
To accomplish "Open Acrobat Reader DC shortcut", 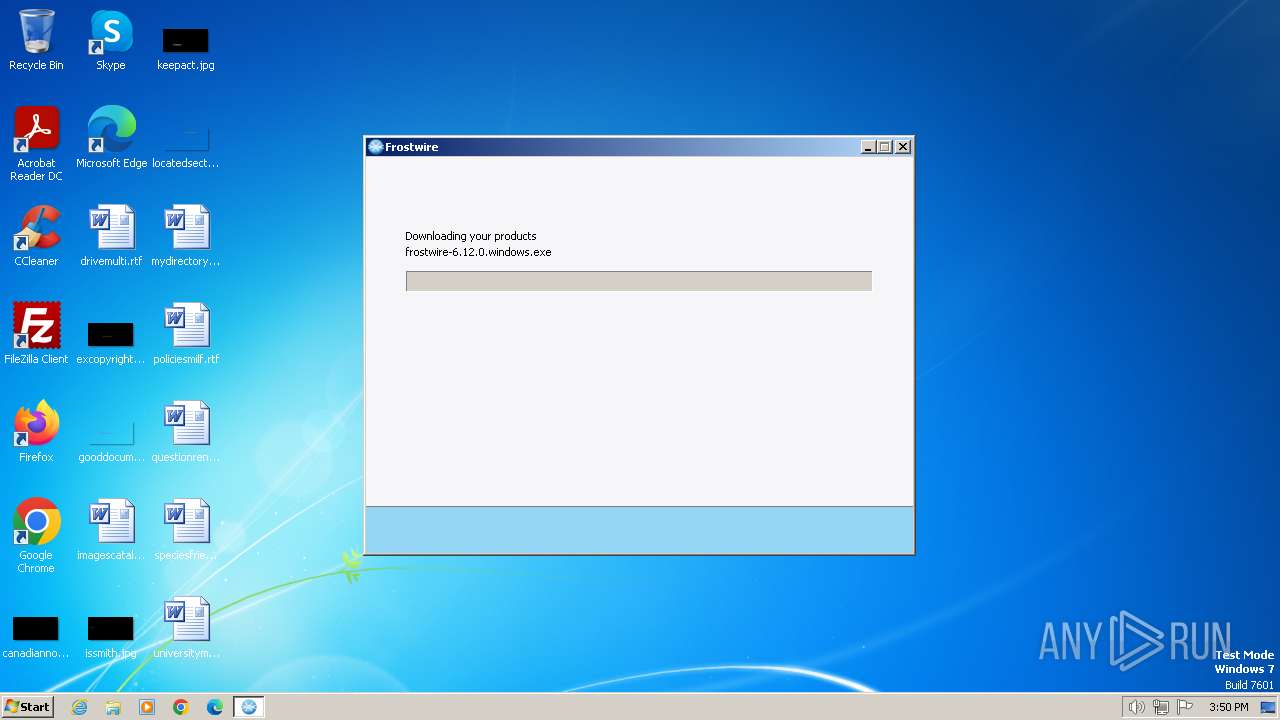I will (36, 143).
